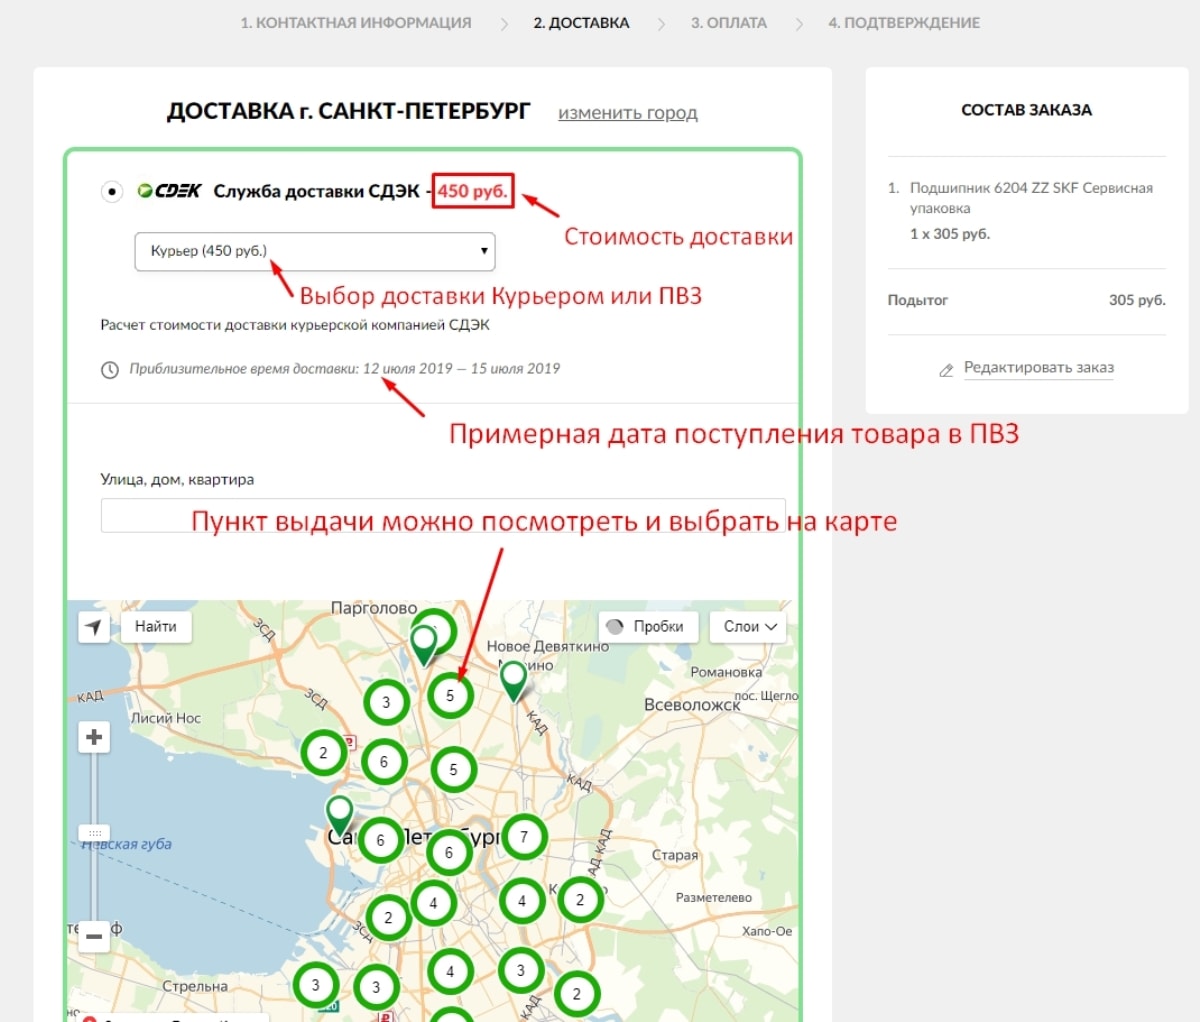Click the map zoom slider handle
Screen dimensions: 1200x1022
pos(94,832)
